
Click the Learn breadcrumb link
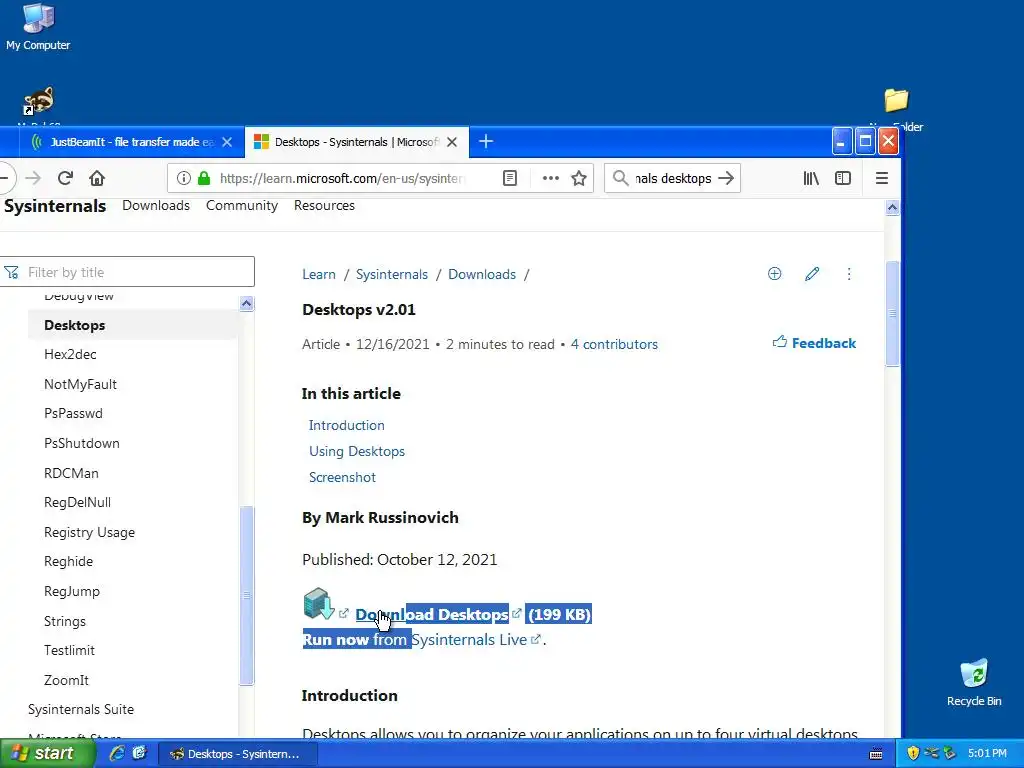pos(319,274)
